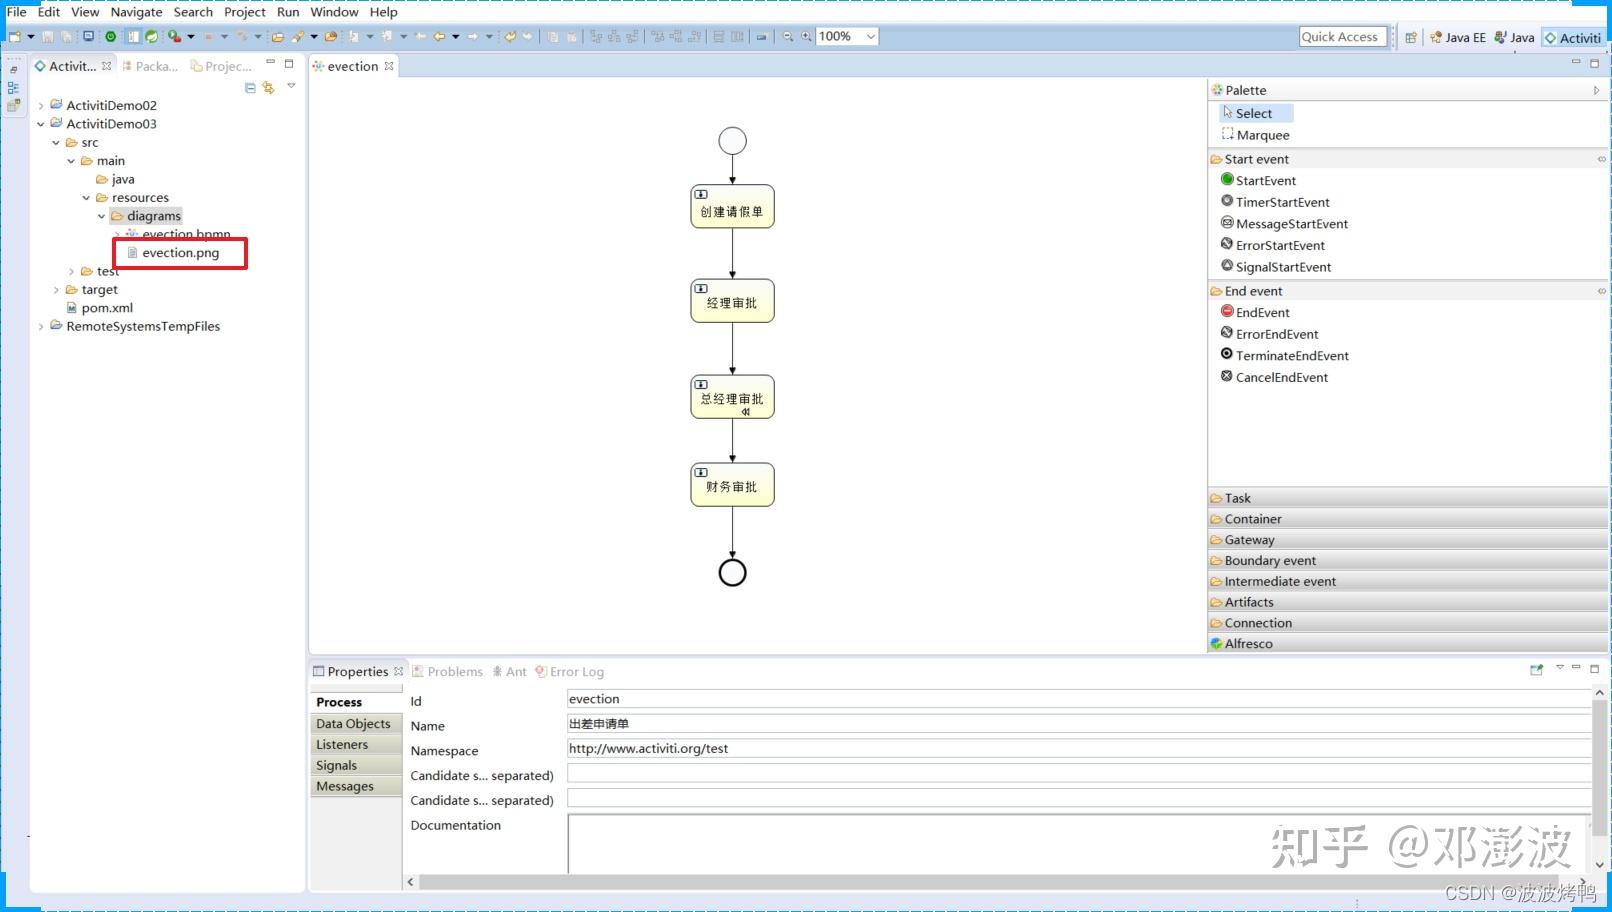Pick the CancelEndEvent palette item
This screenshot has height=912, width=1612.
1274,377
